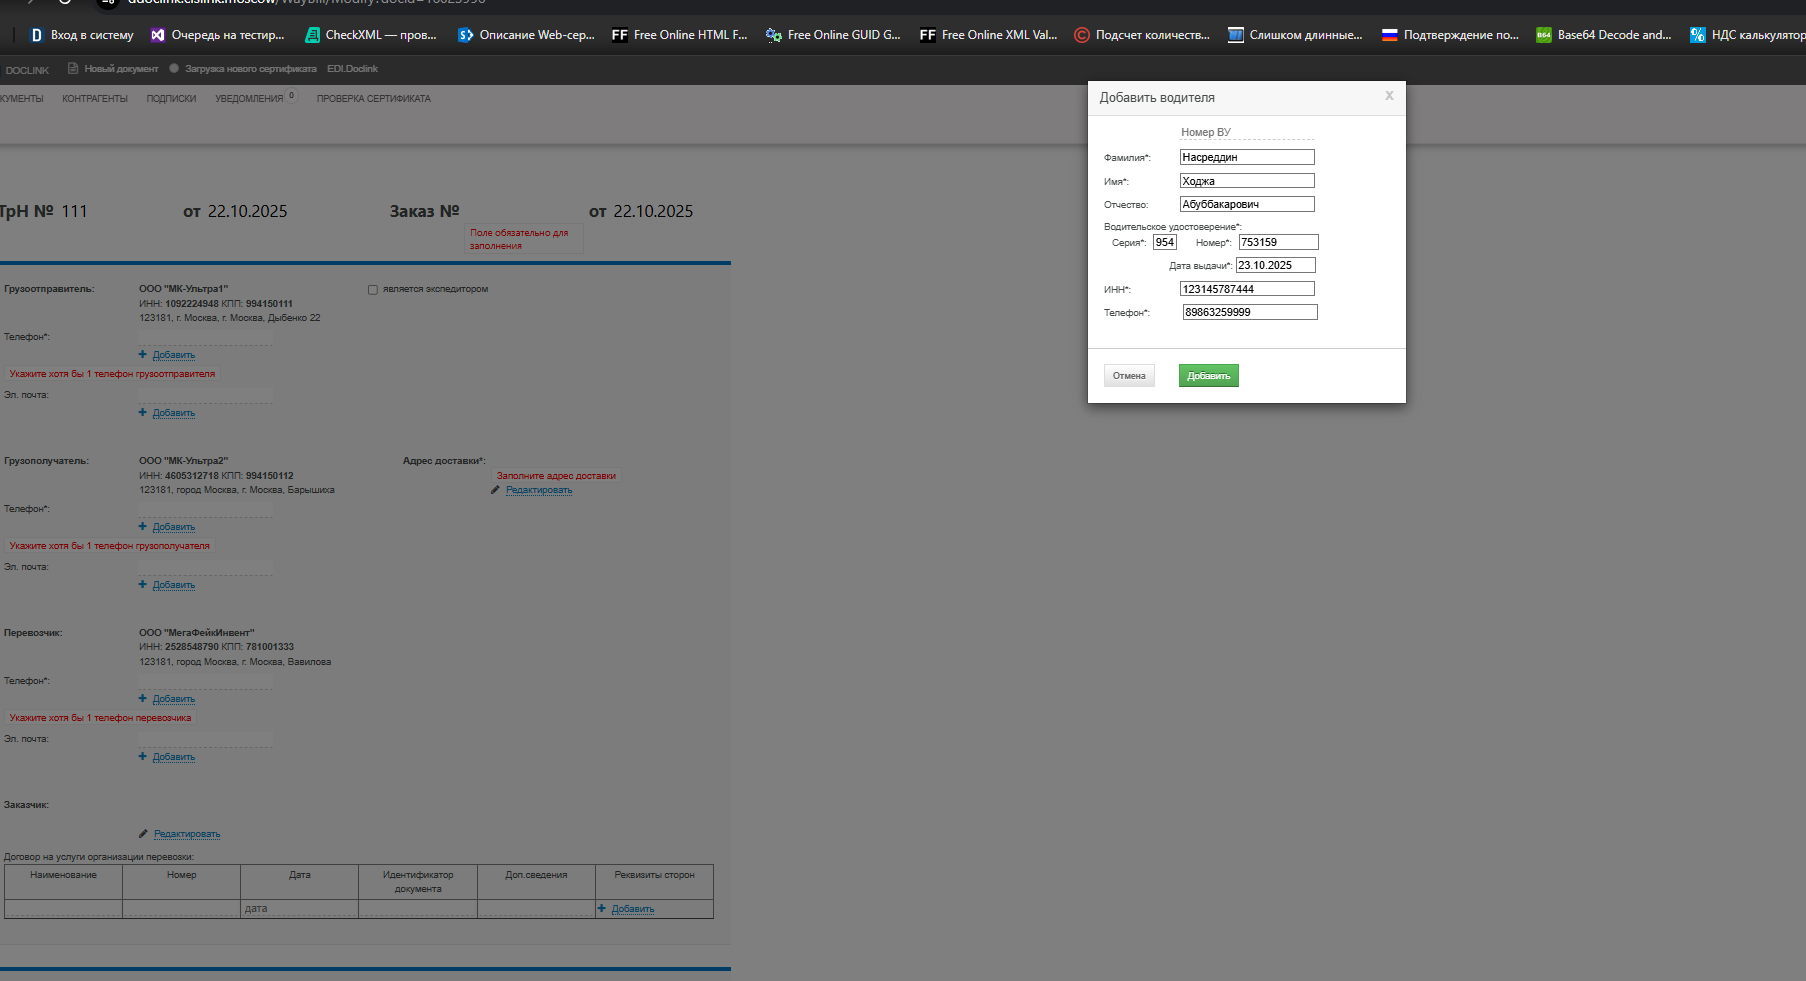Click the ТрН date 22.10.2025
The width and height of the screenshot is (1806, 981).
[247, 212]
